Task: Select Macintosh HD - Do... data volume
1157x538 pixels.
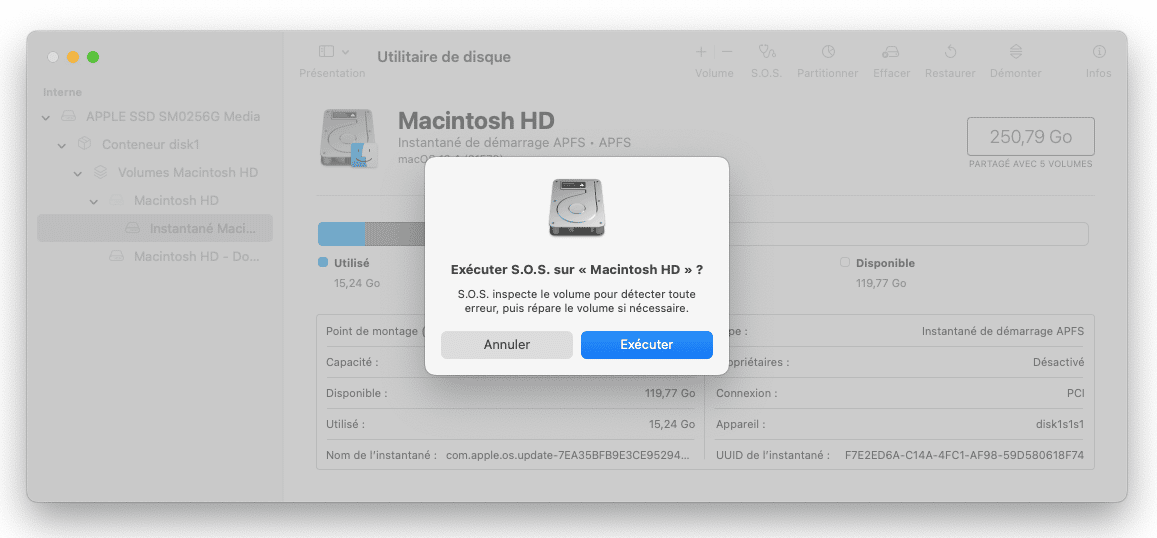Action: click(196, 257)
